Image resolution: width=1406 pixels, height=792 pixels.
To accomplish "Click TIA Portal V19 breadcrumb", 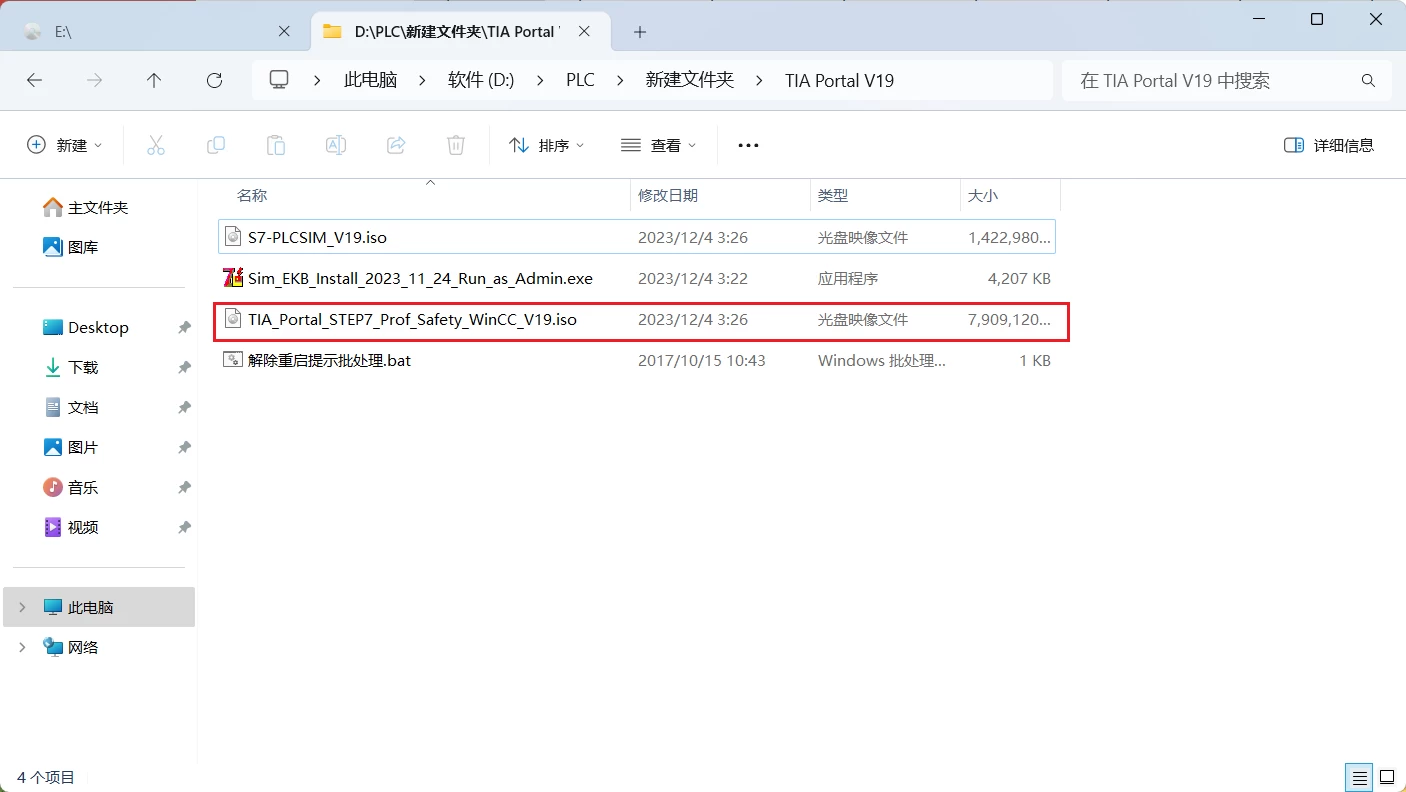I will 839,81.
